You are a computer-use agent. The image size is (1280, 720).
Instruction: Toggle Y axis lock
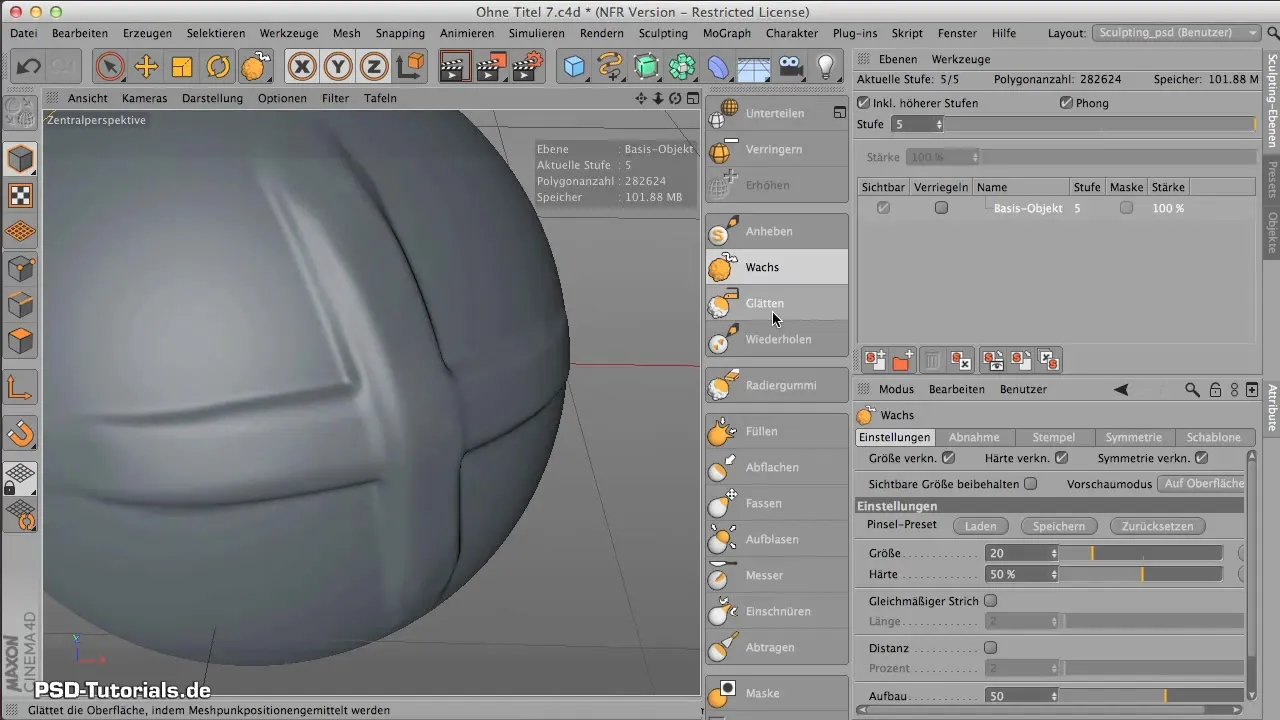tap(339, 67)
